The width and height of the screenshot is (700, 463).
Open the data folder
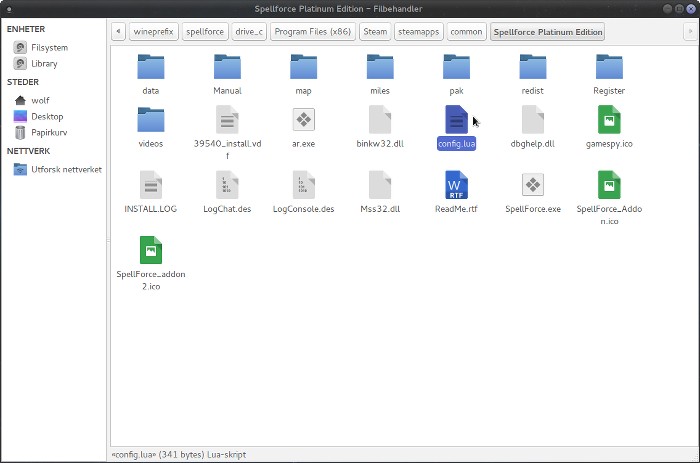click(151, 67)
